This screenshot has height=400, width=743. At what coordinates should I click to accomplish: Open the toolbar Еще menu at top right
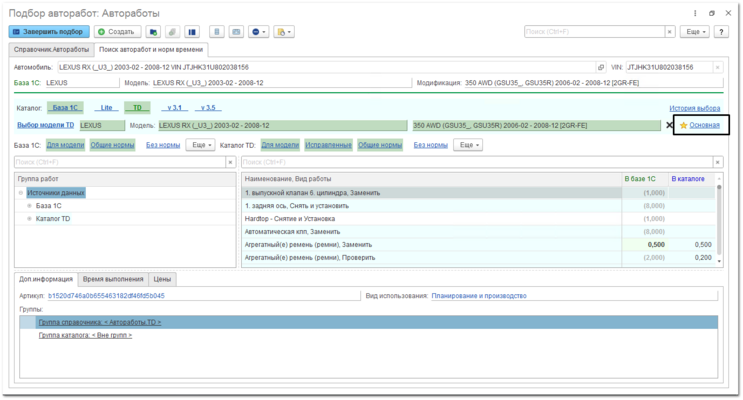[x=695, y=32]
